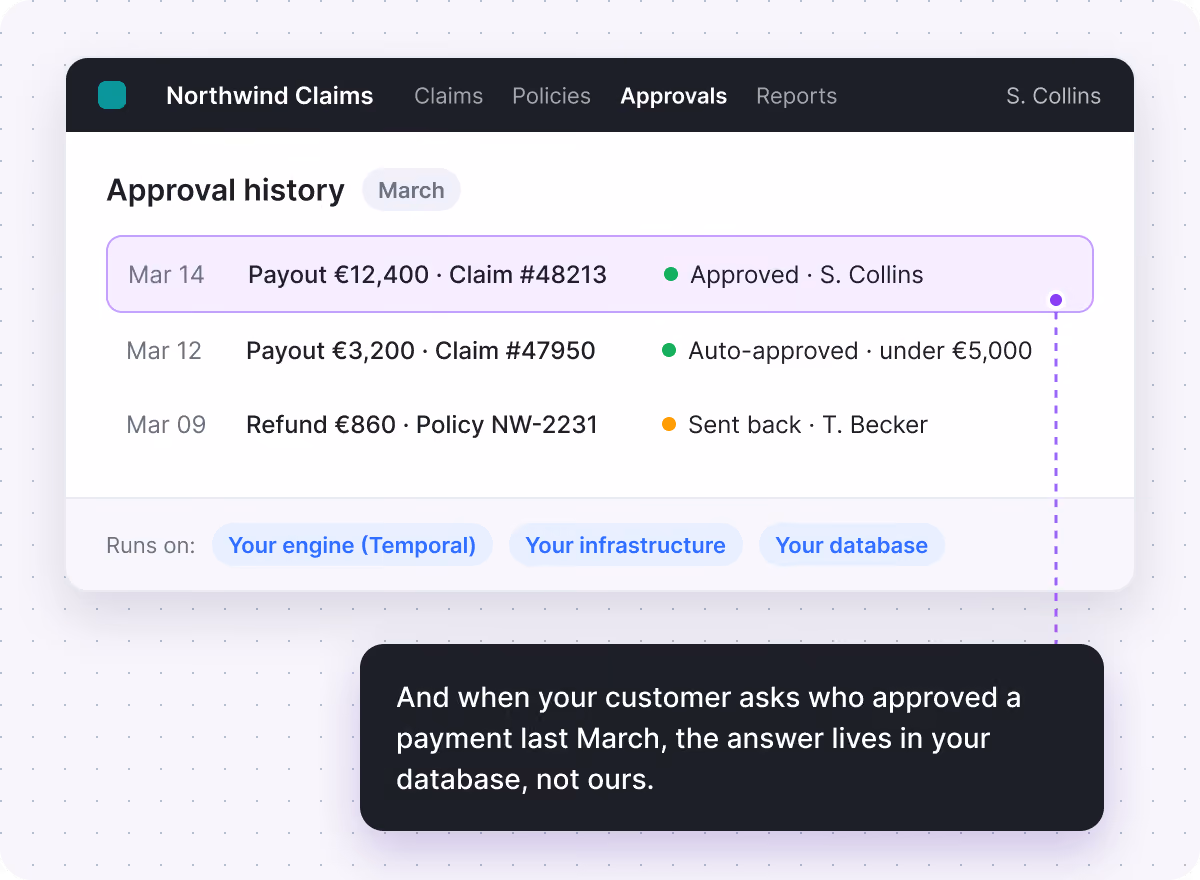Click the teal Northwind Claims logo icon
The width and height of the screenshot is (1200, 880).
(x=112, y=95)
